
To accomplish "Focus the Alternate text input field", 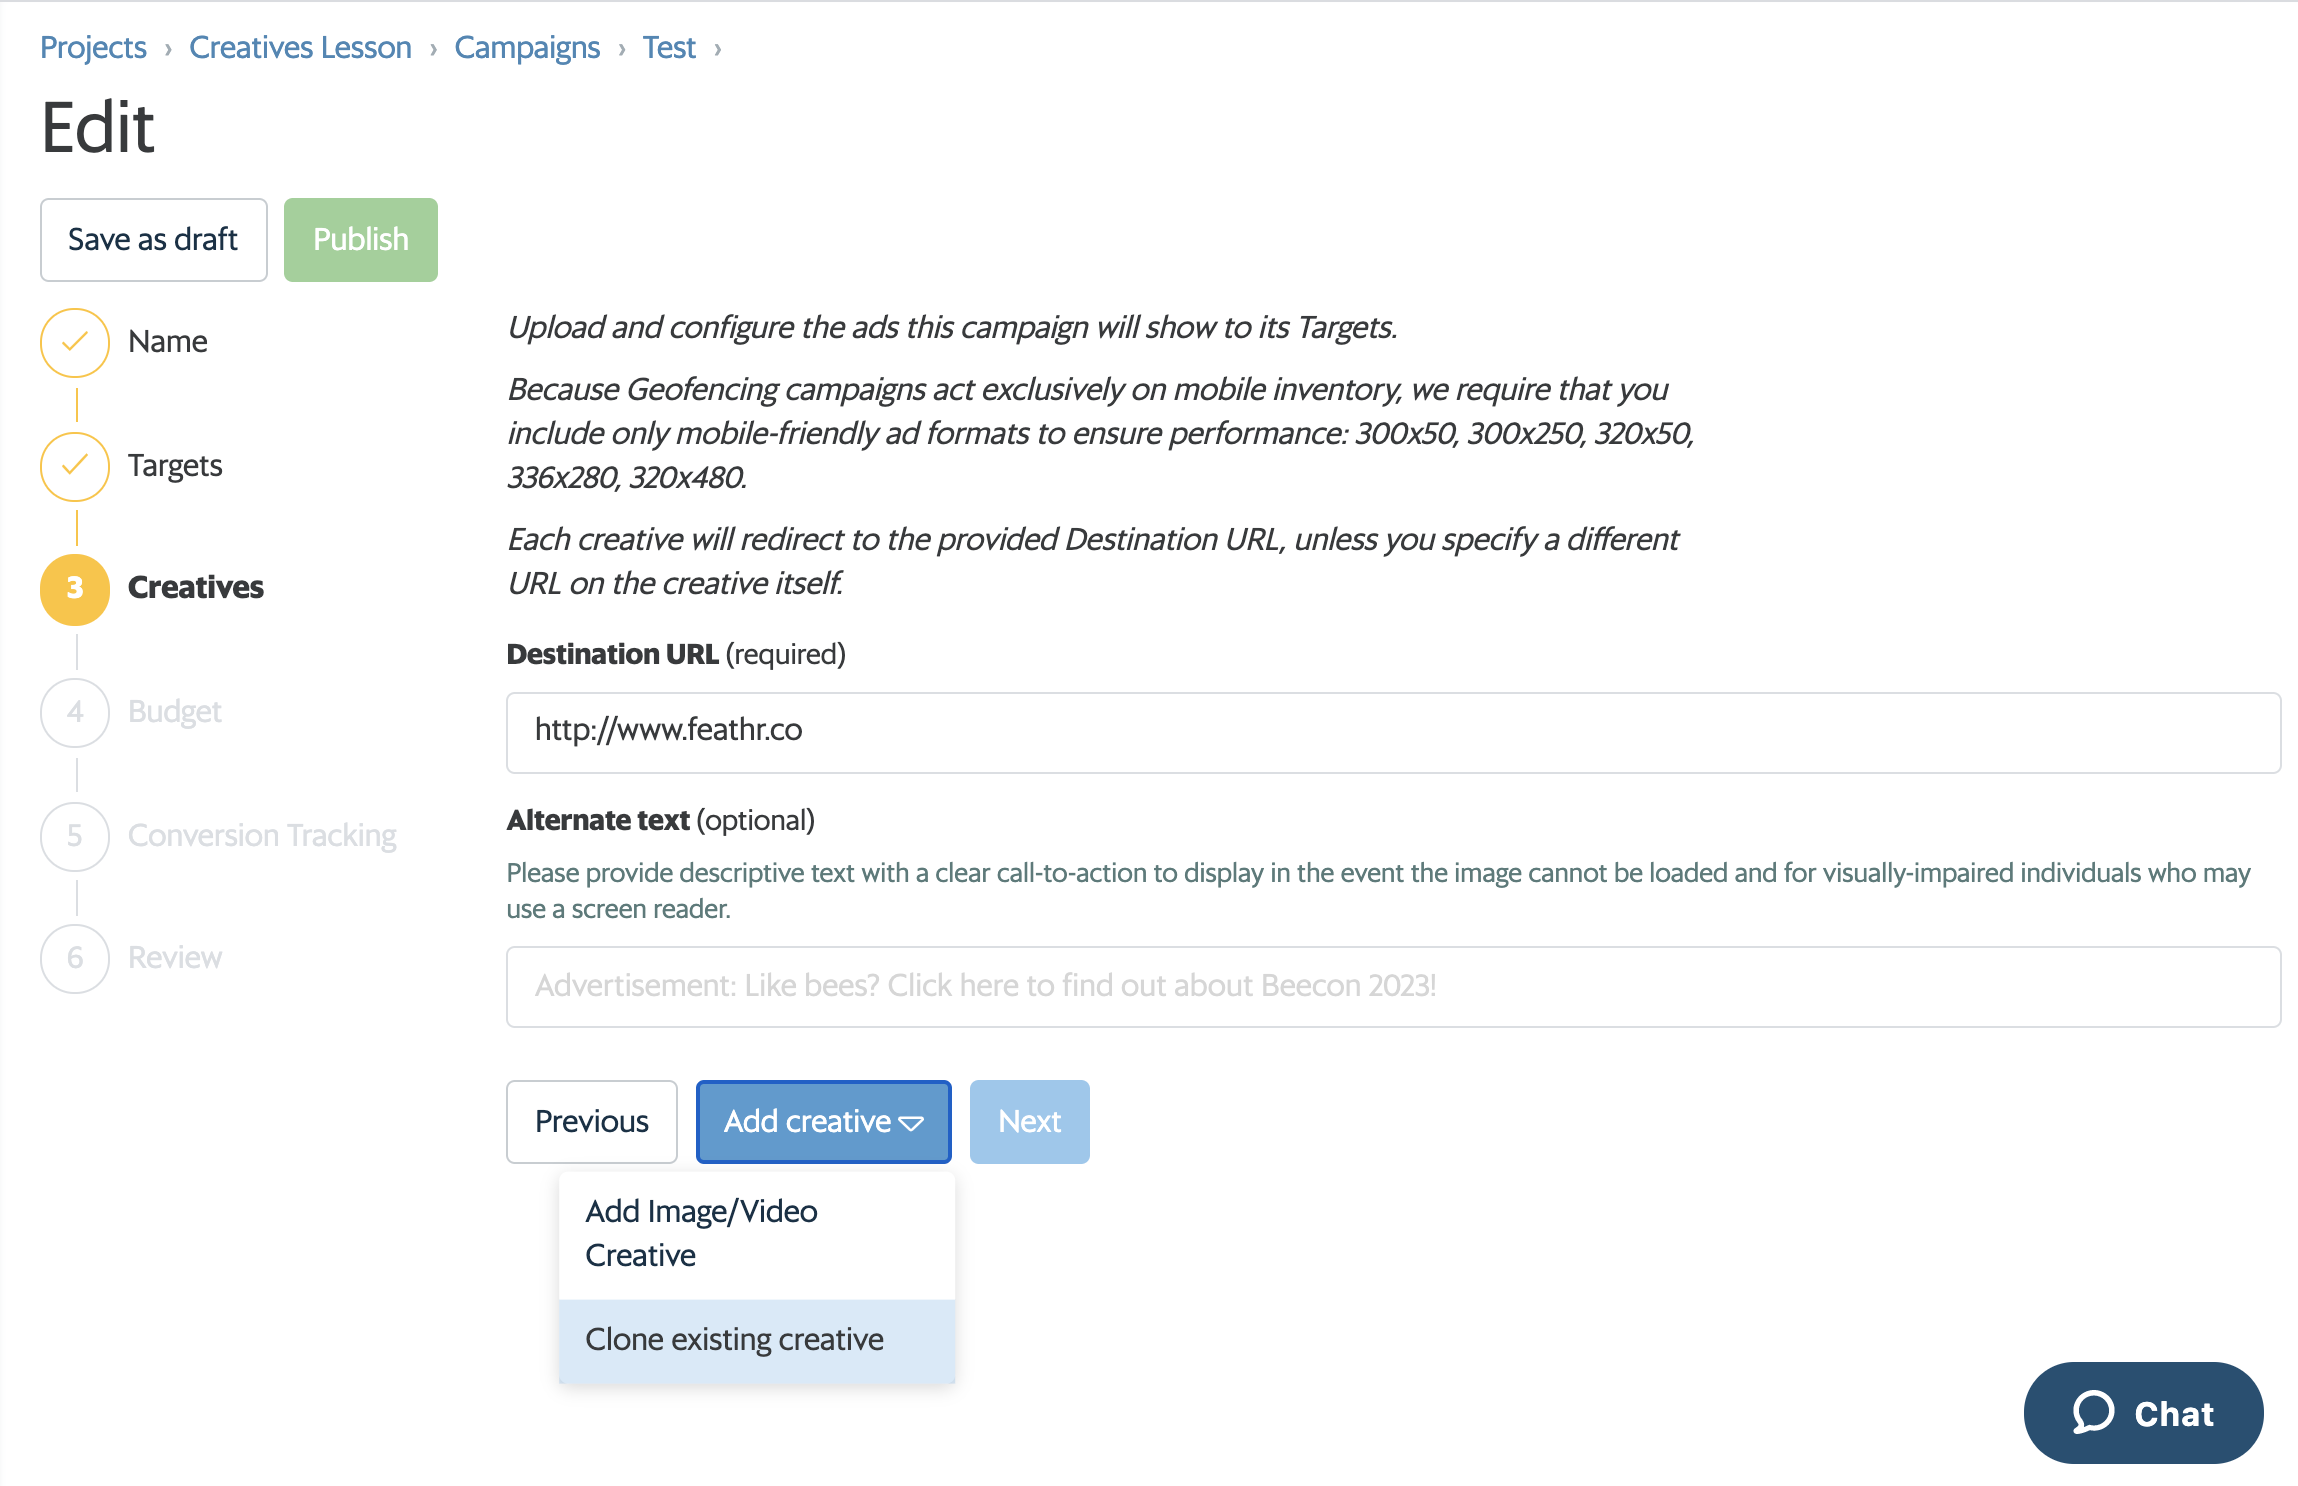I will [x=1394, y=987].
